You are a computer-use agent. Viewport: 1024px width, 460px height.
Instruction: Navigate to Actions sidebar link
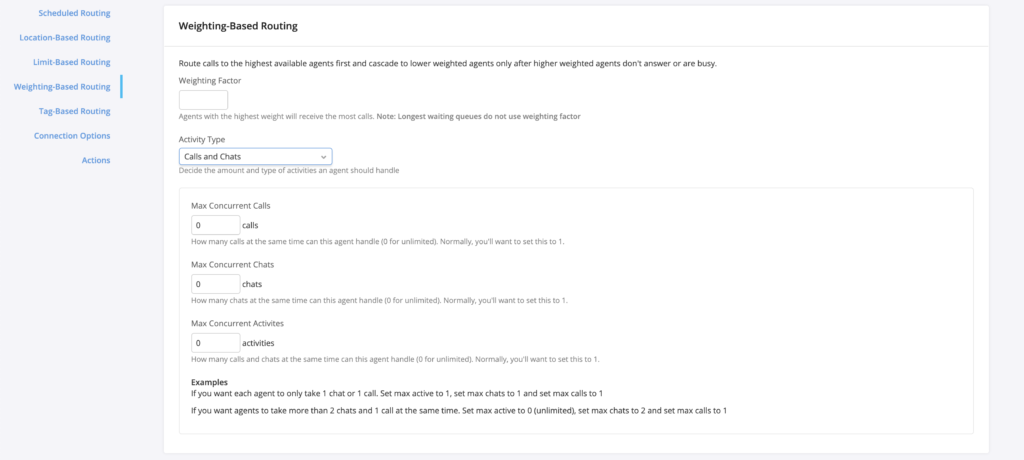96,160
